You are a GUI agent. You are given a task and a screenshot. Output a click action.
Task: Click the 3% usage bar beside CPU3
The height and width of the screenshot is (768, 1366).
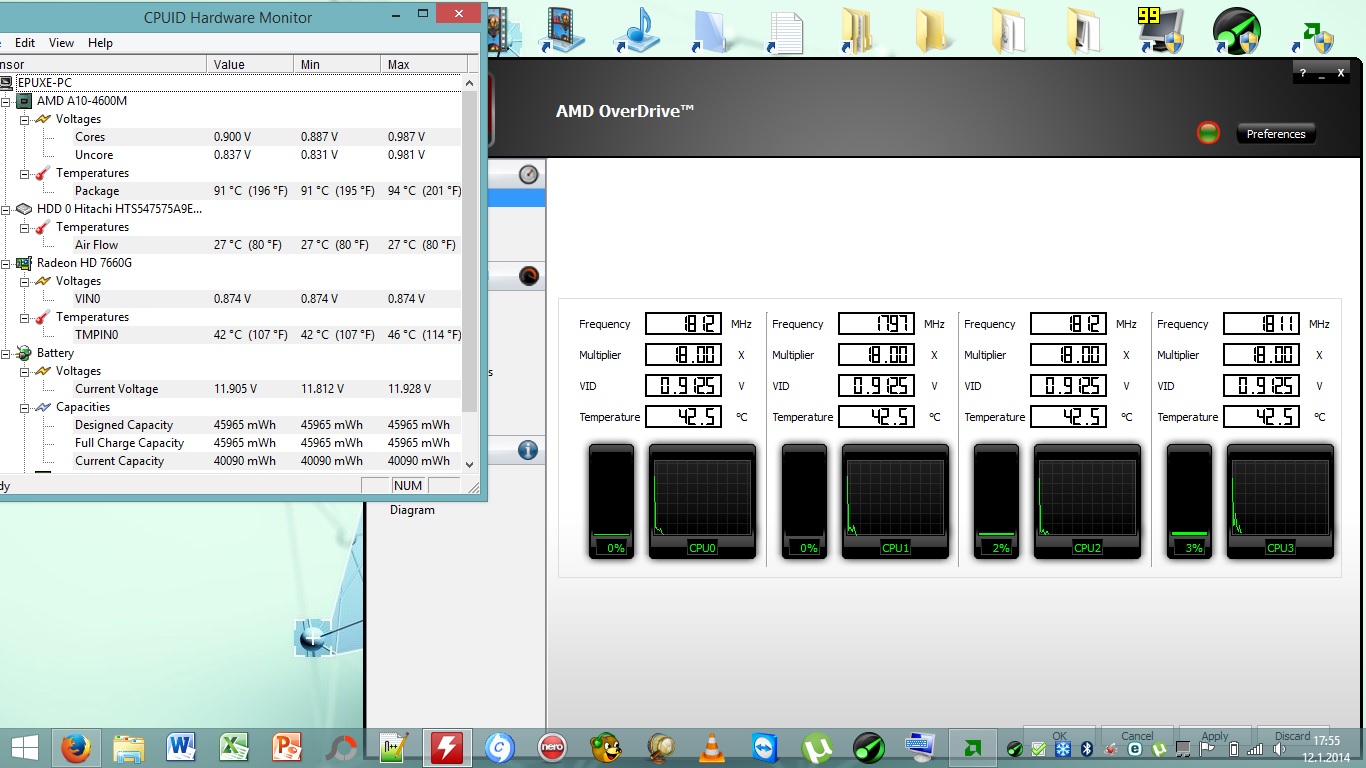coord(1190,501)
